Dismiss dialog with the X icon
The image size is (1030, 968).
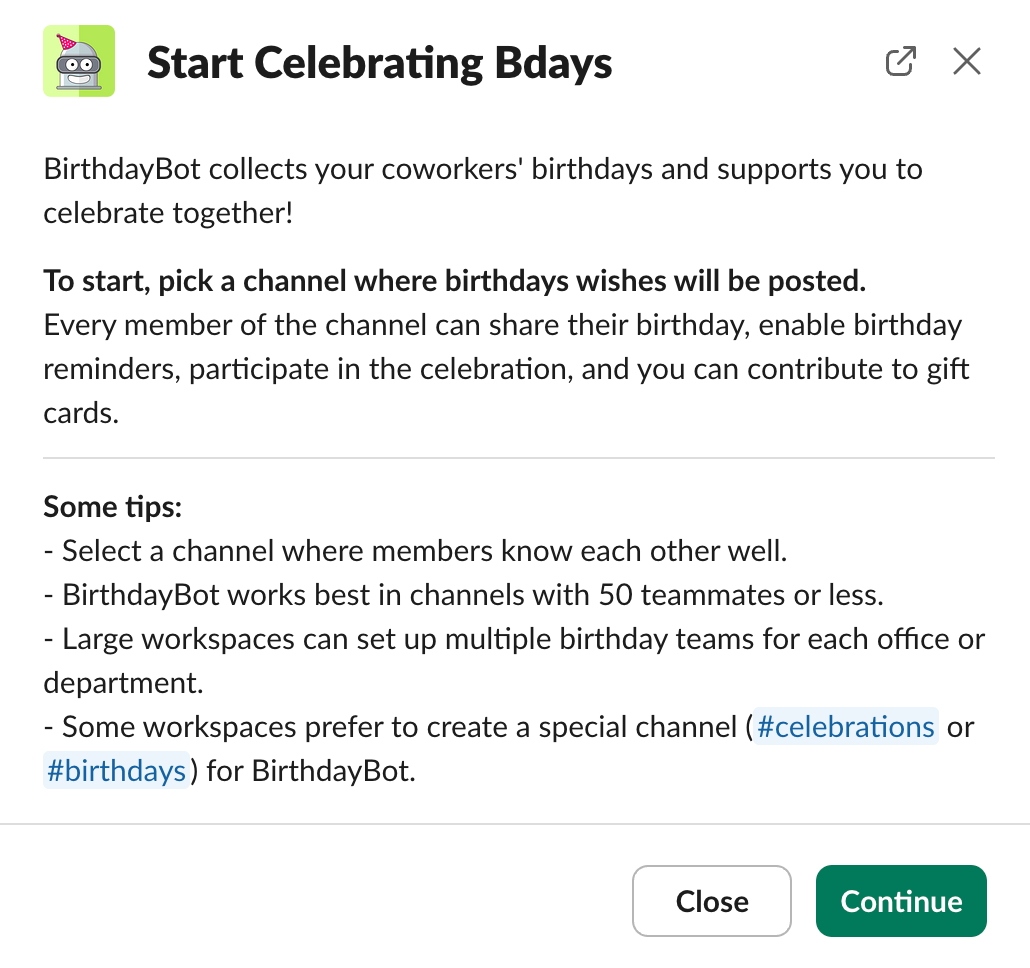click(966, 62)
